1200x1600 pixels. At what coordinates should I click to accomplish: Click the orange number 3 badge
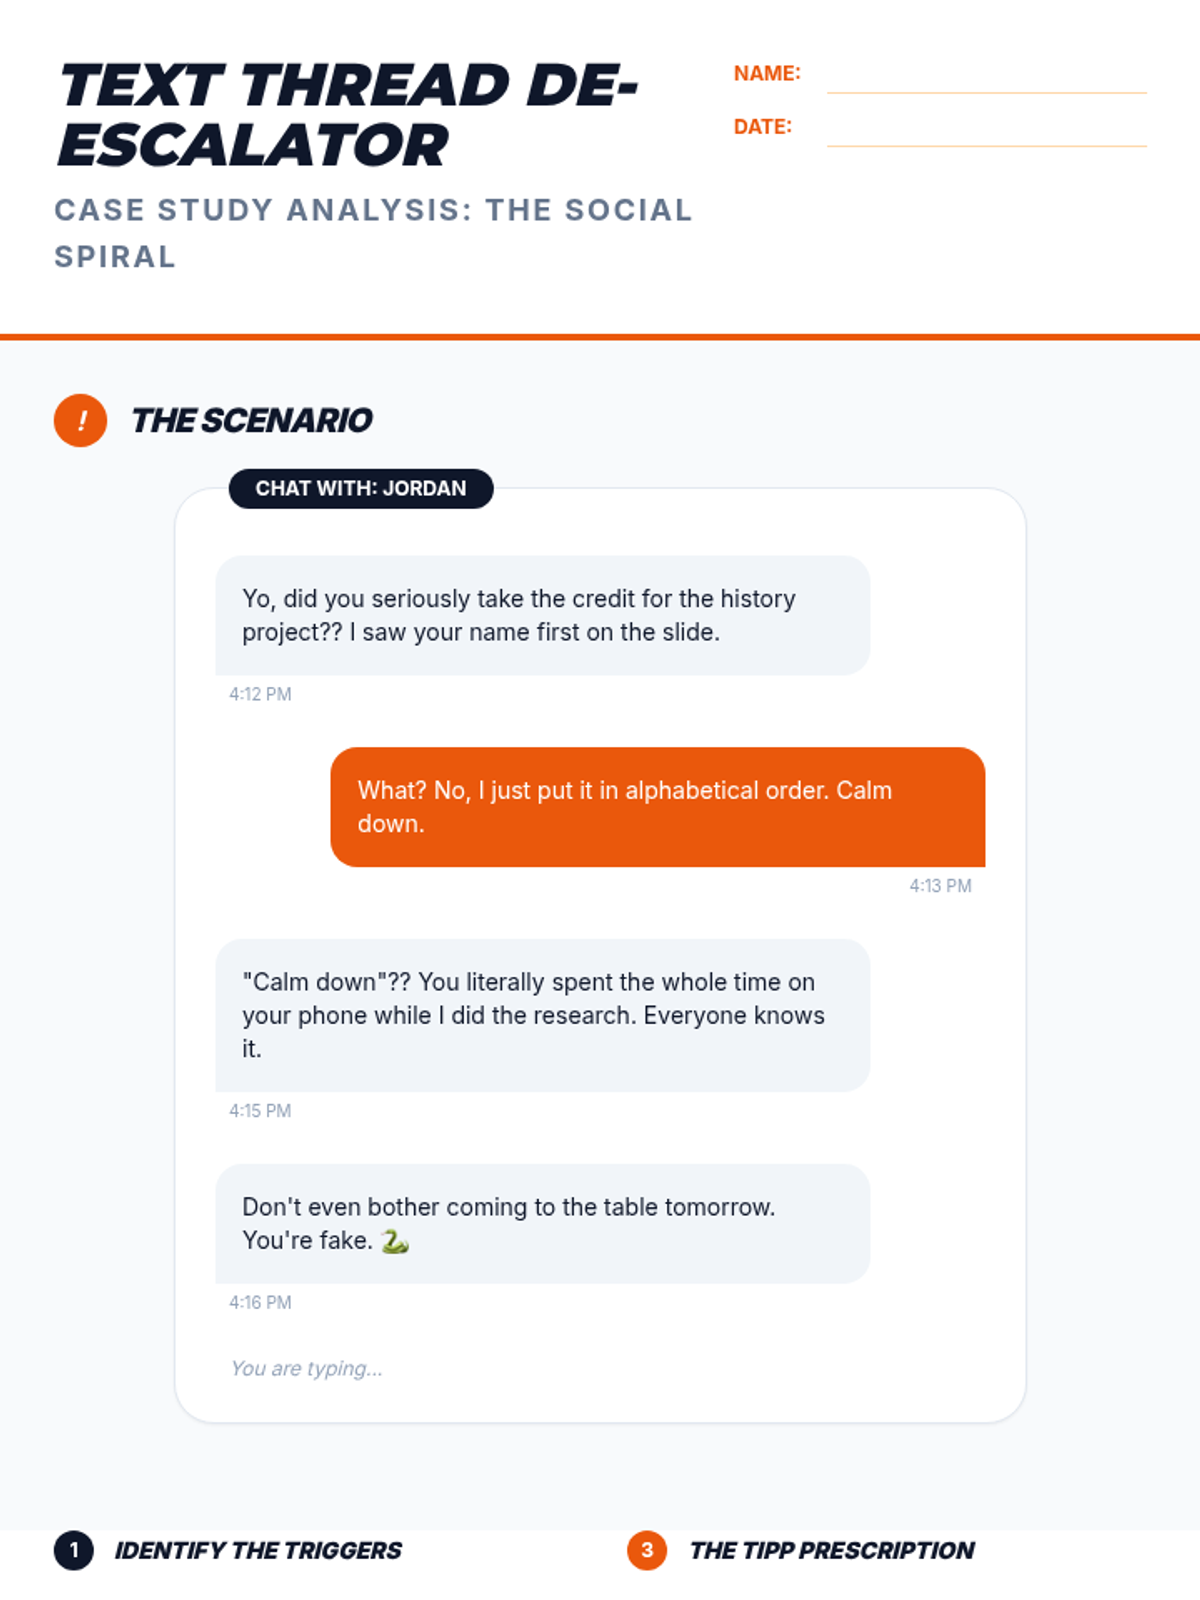647,1550
